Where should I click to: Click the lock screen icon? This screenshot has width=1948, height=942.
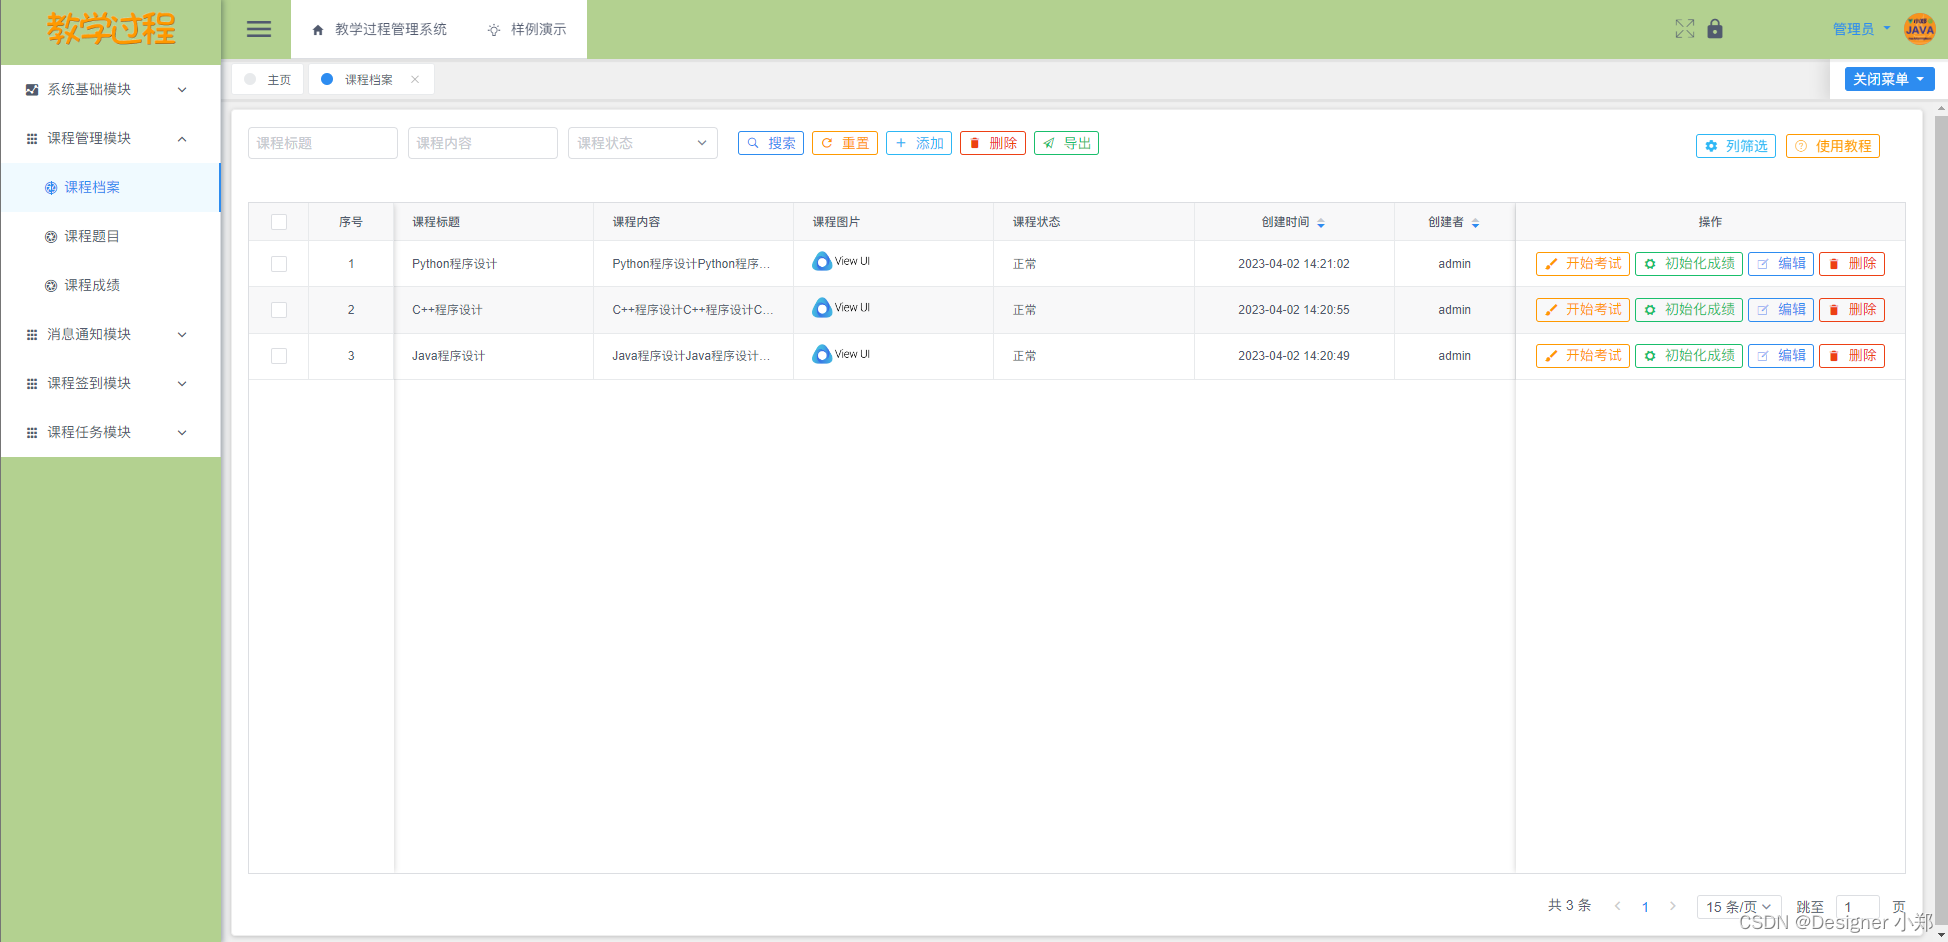pyautogui.click(x=1715, y=29)
